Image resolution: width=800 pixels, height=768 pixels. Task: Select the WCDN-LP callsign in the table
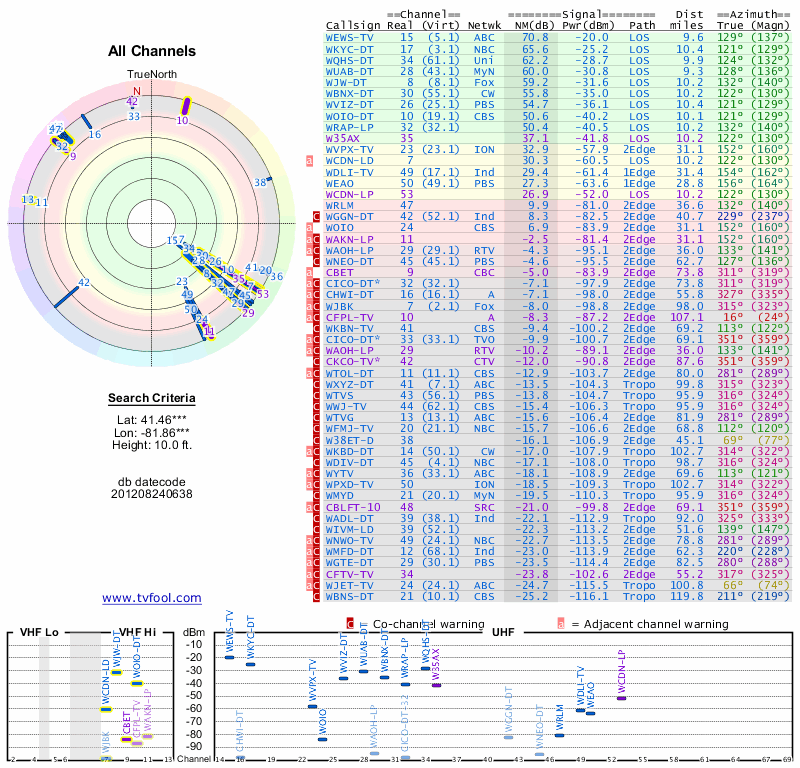[x=349, y=194]
